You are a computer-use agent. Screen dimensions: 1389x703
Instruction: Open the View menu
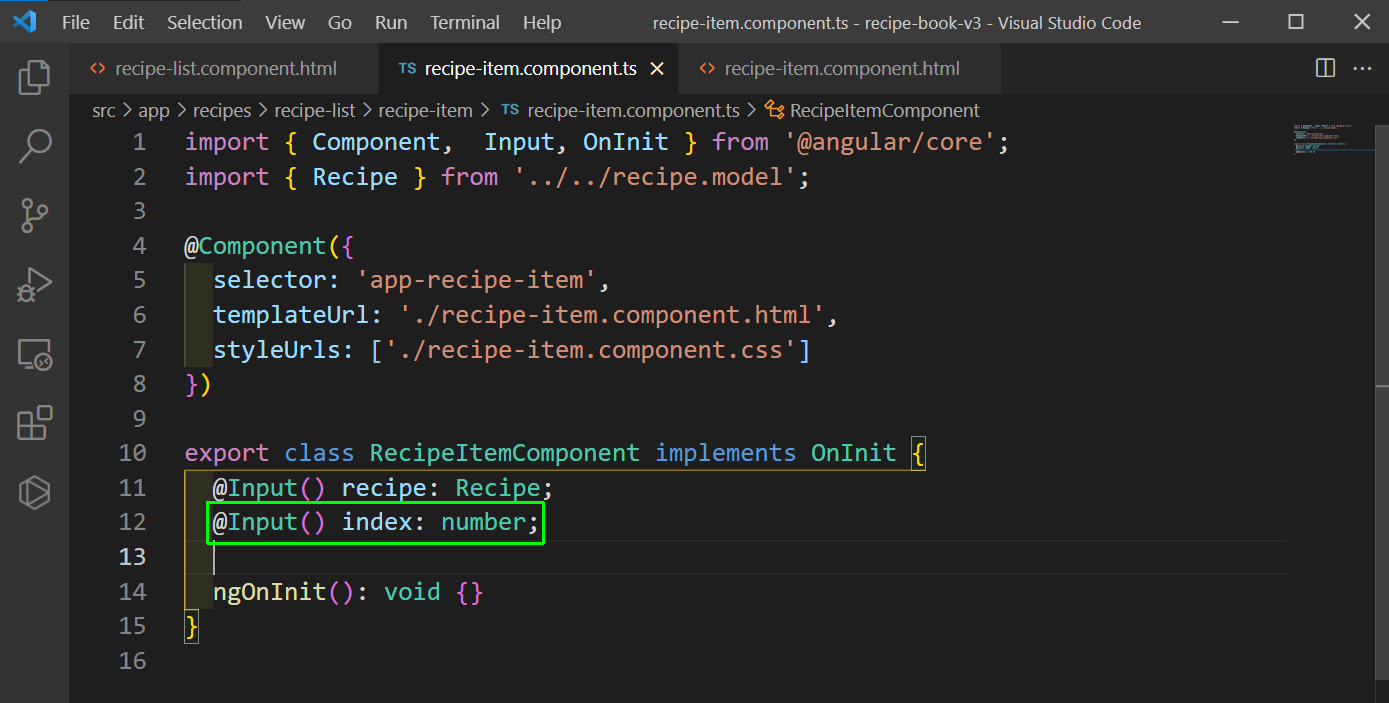tap(285, 22)
